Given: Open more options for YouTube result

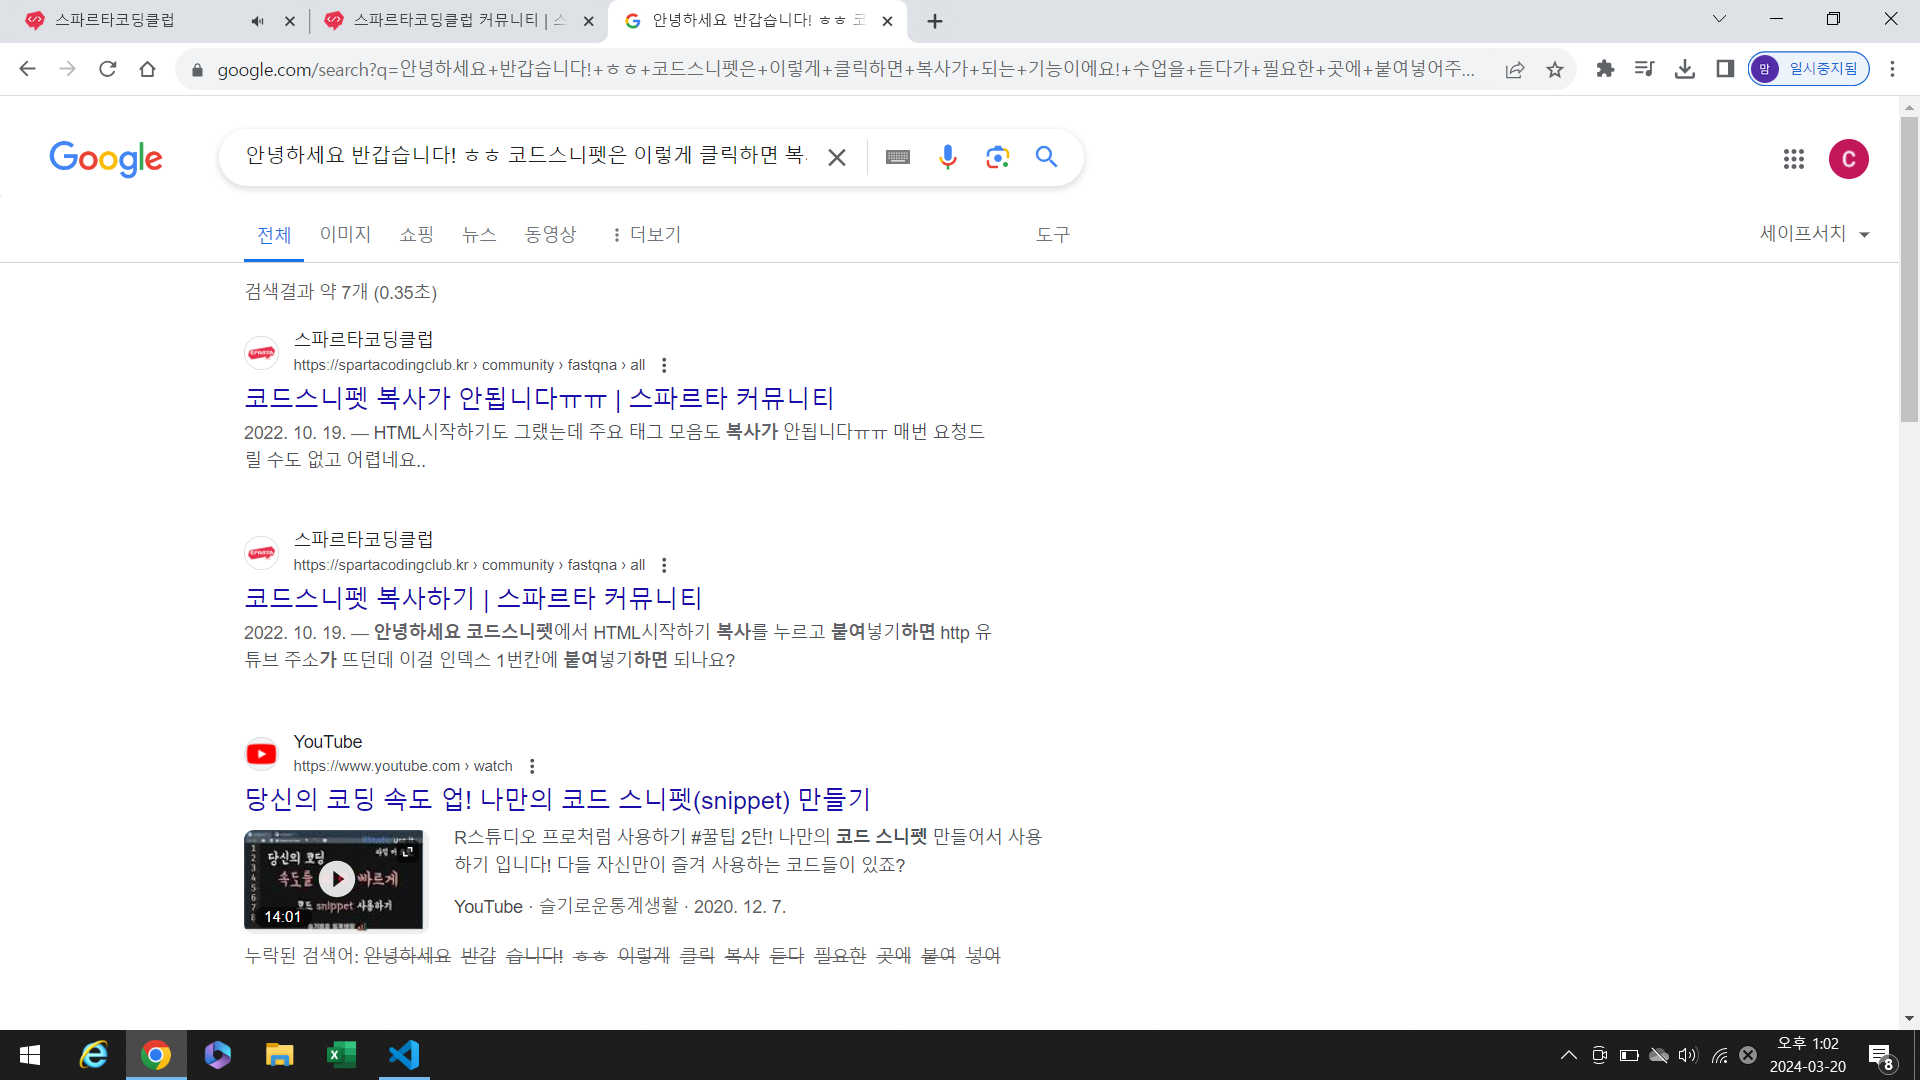Looking at the screenshot, I should [x=532, y=766].
